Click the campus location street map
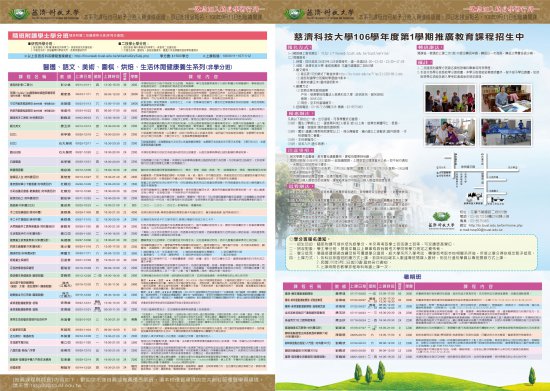The image size is (550, 391). (x=478, y=179)
